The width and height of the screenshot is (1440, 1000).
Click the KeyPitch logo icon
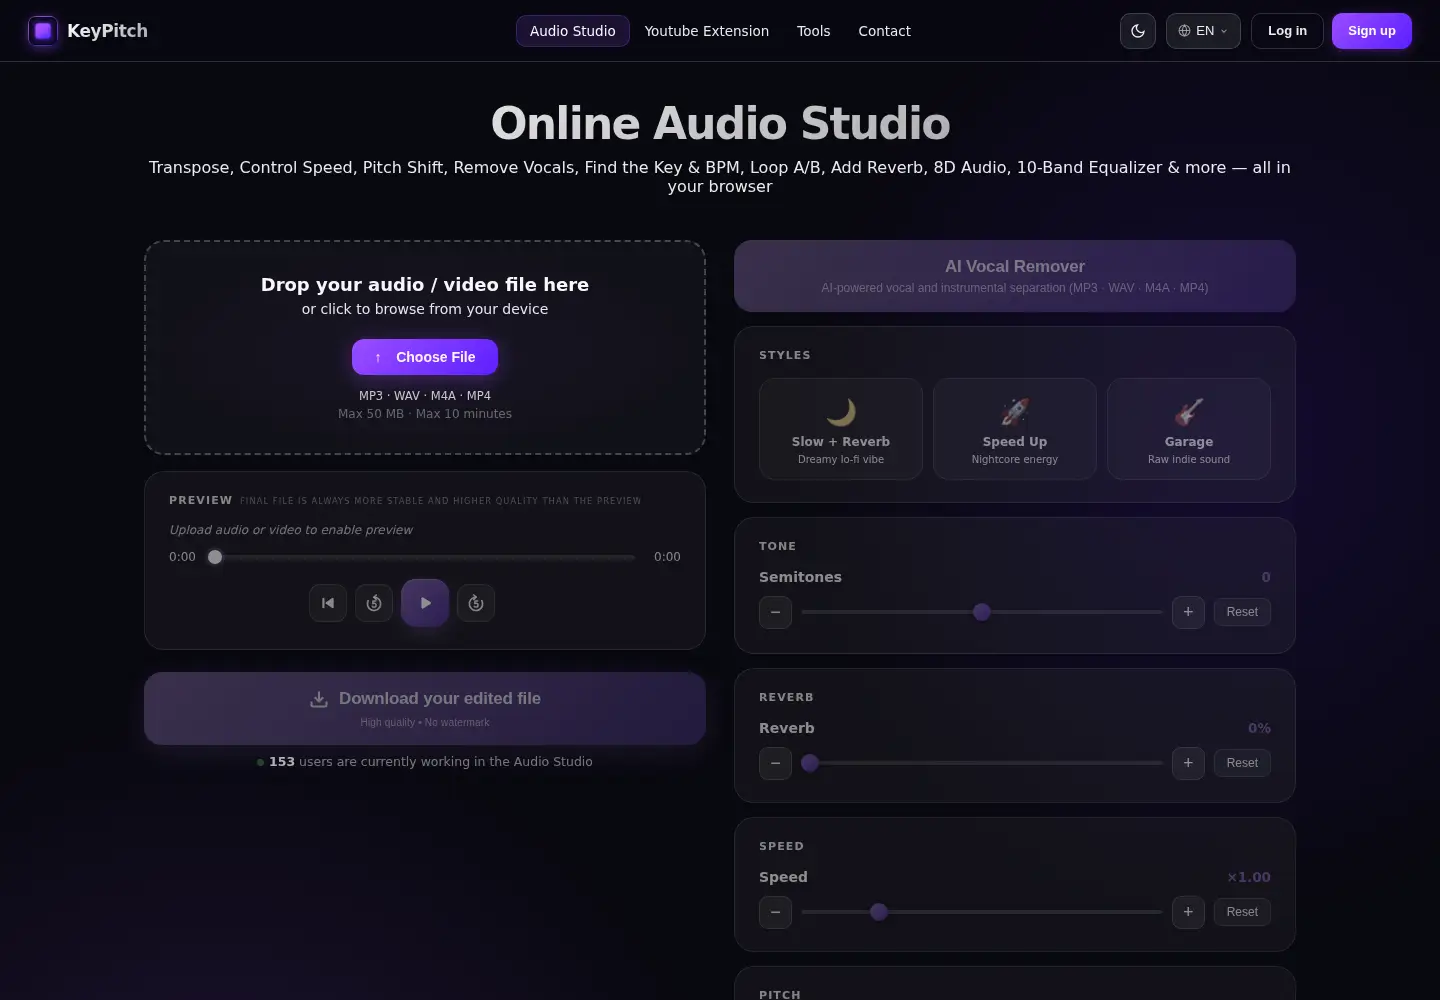click(x=43, y=31)
